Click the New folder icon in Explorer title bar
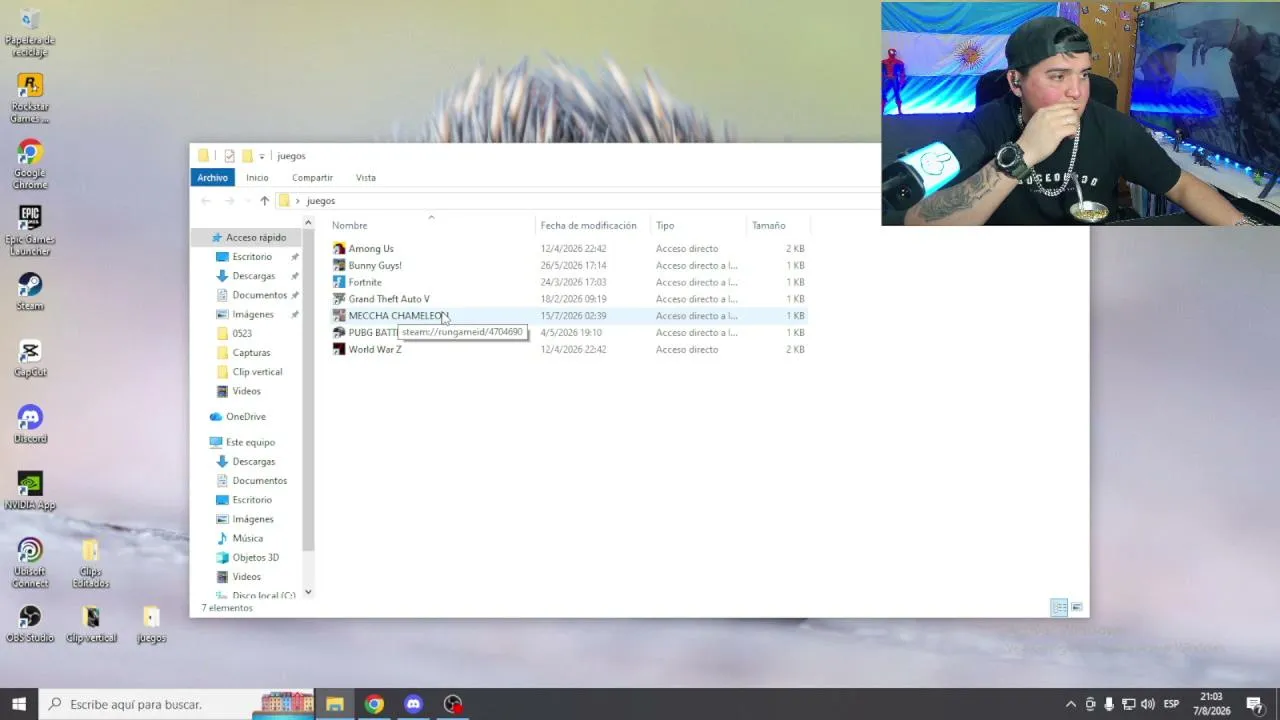Image resolution: width=1280 pixels, height=720 pixels. click(x=246, y=156)
